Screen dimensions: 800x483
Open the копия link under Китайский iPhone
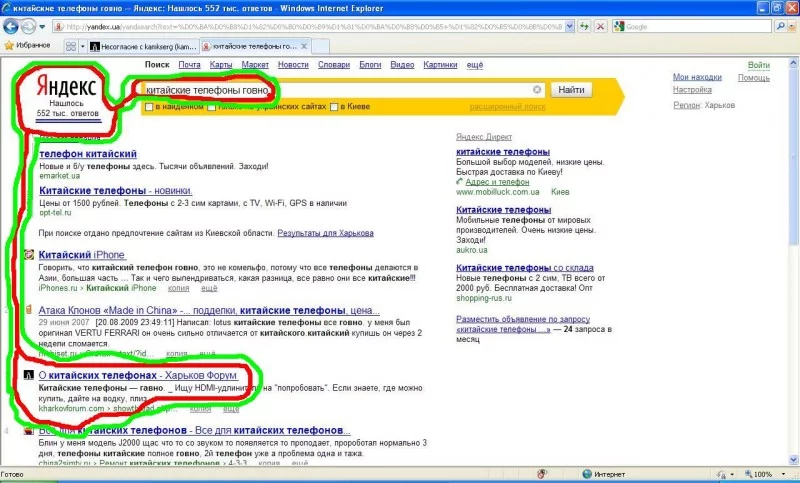point(178,288)
